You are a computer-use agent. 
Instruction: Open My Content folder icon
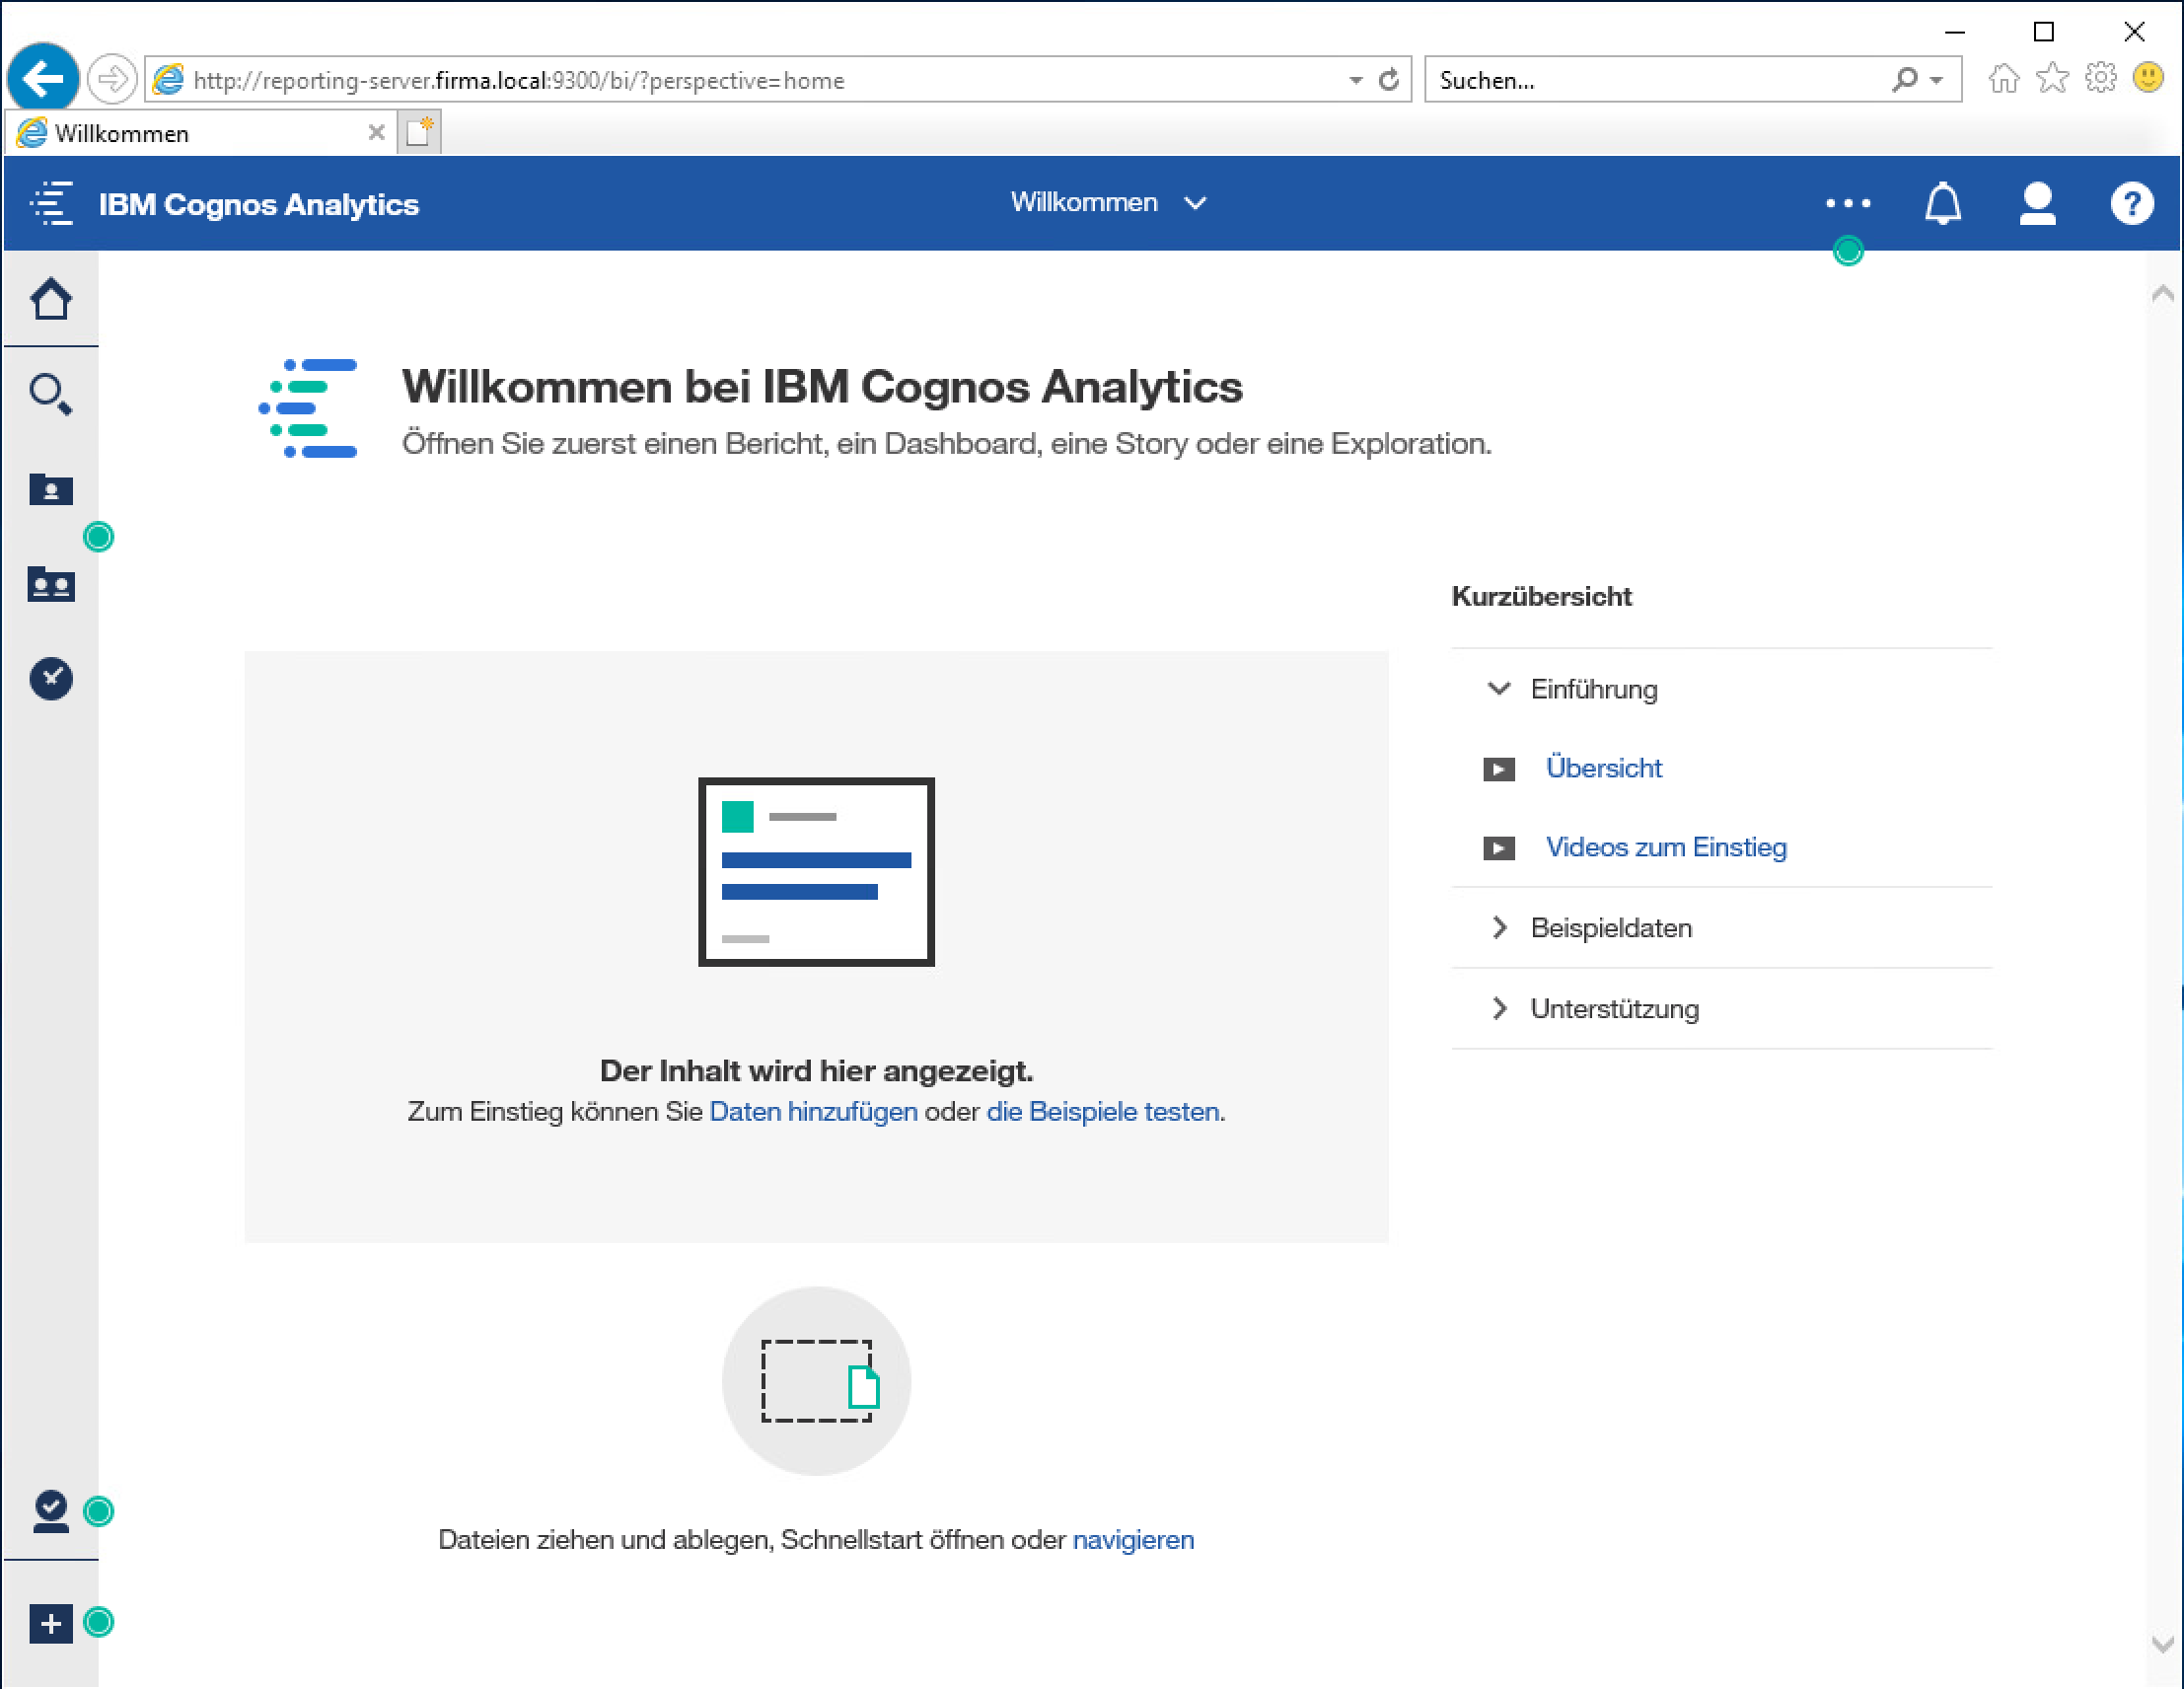pos(51,490)
